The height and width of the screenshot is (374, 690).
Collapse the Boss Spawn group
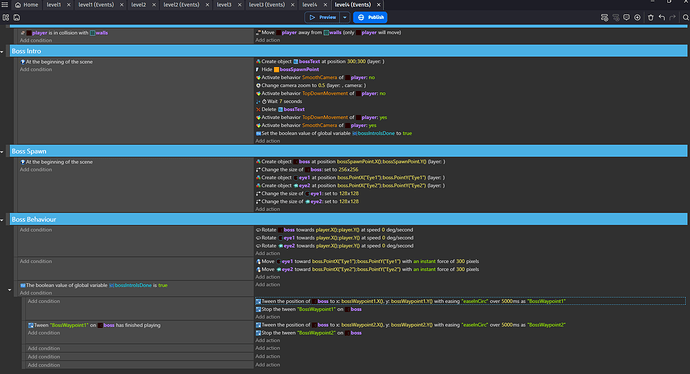tap(2, 152)
